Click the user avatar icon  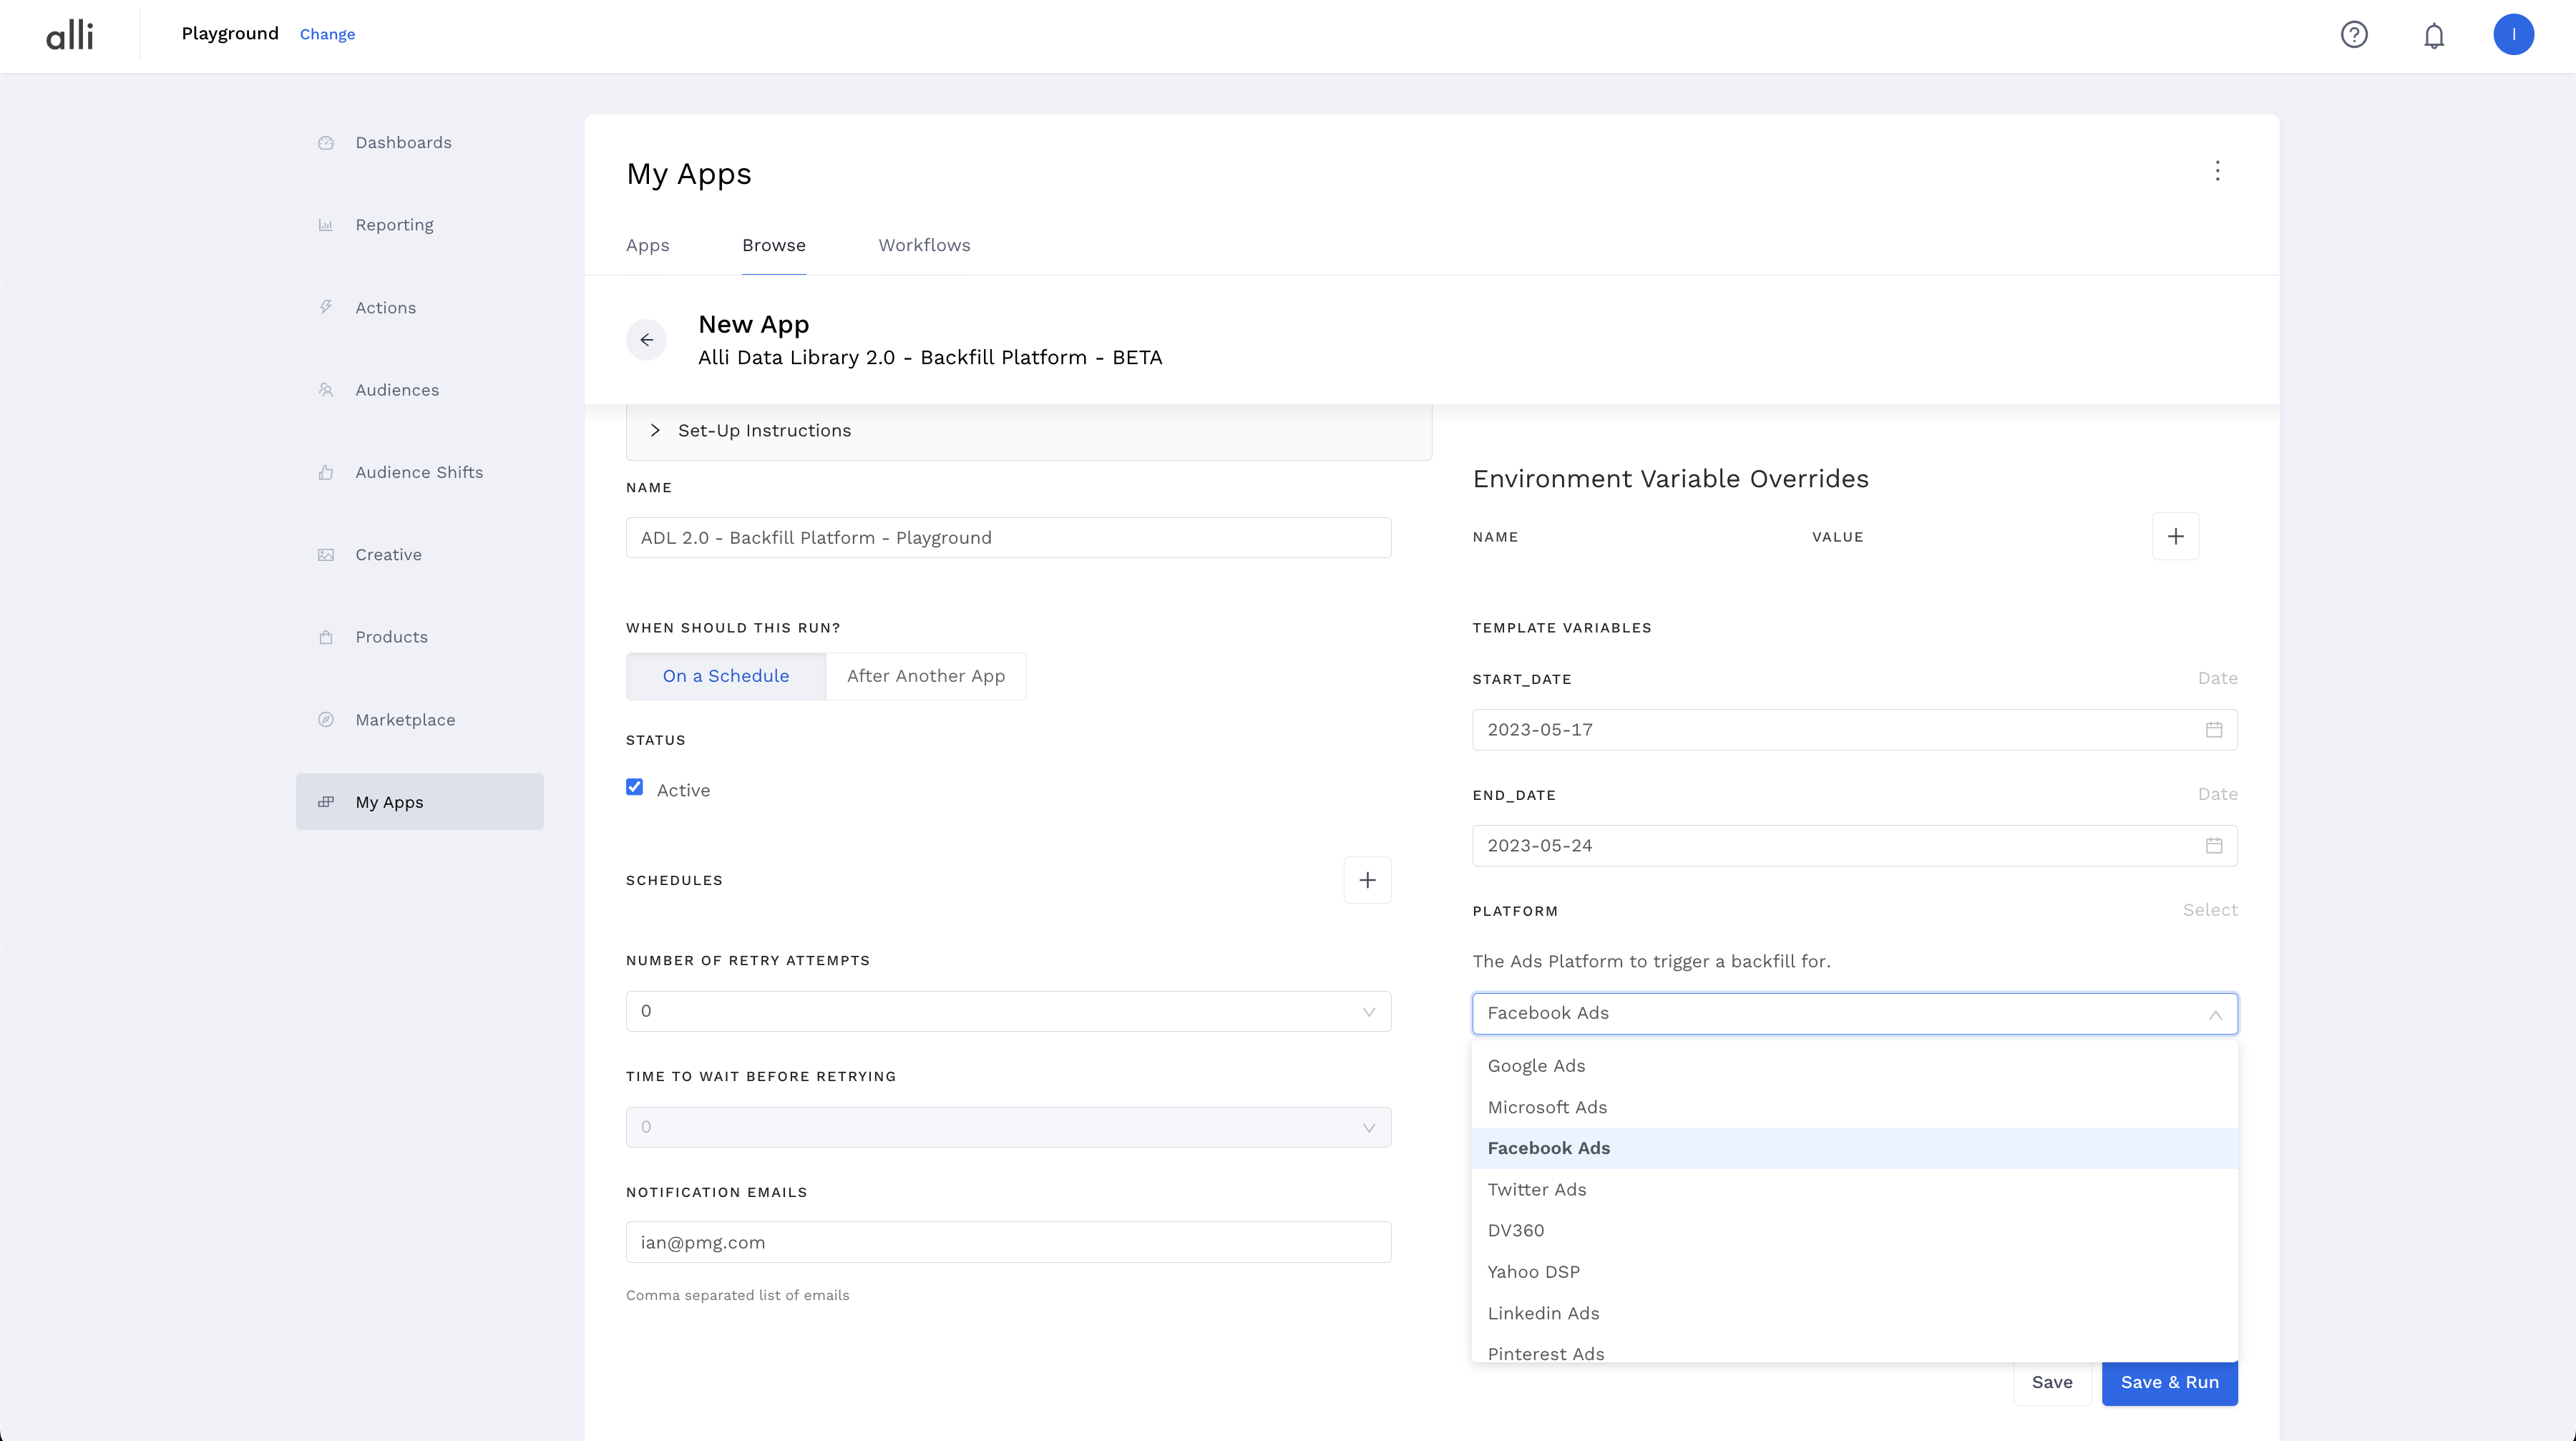(2513, 35)
